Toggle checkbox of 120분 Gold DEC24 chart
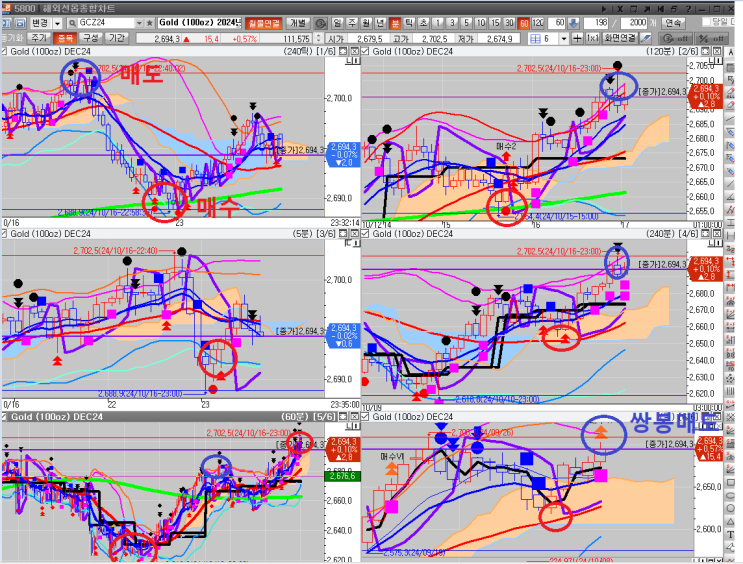Viewport: 743px width, 564px height. (x=366, y=51)
